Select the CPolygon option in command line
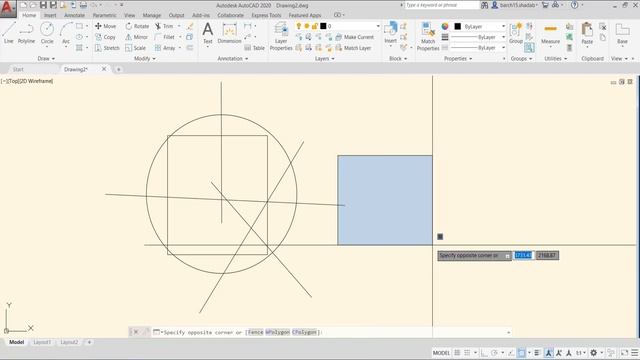 (x=304, y=332)
